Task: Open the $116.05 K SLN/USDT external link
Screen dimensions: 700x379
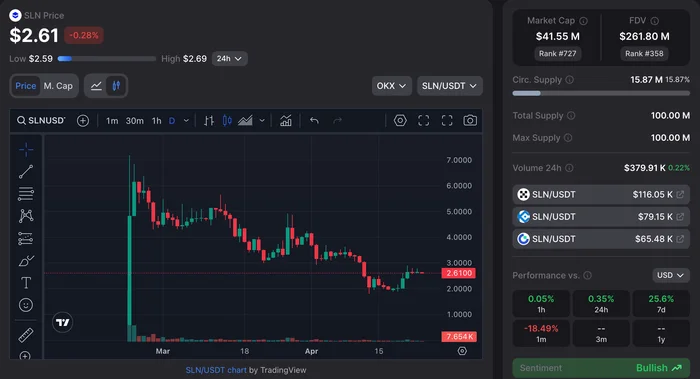Action: [680, 195]
